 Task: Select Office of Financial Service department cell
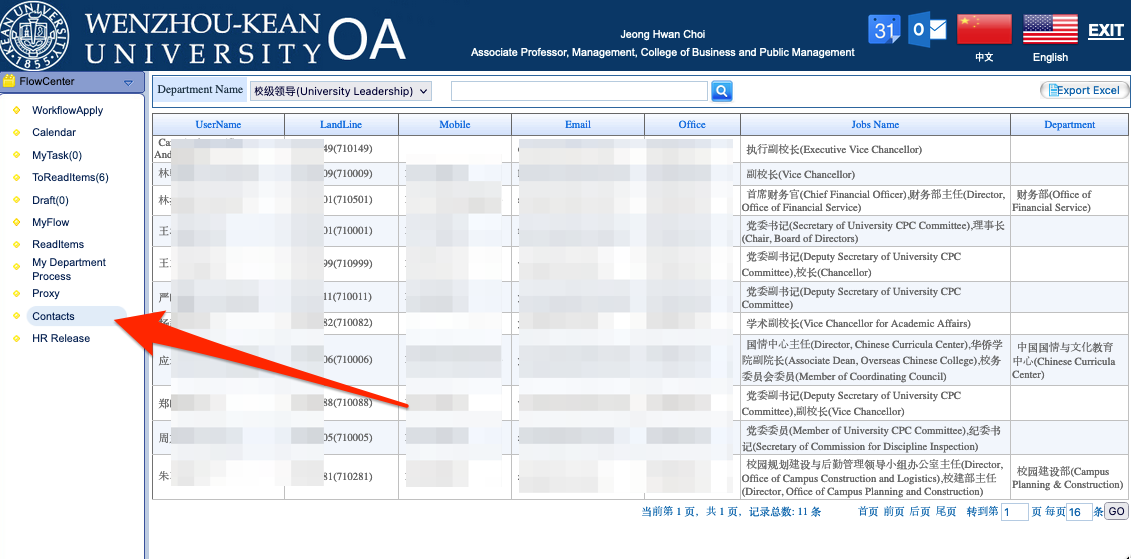click(1070, 201)
